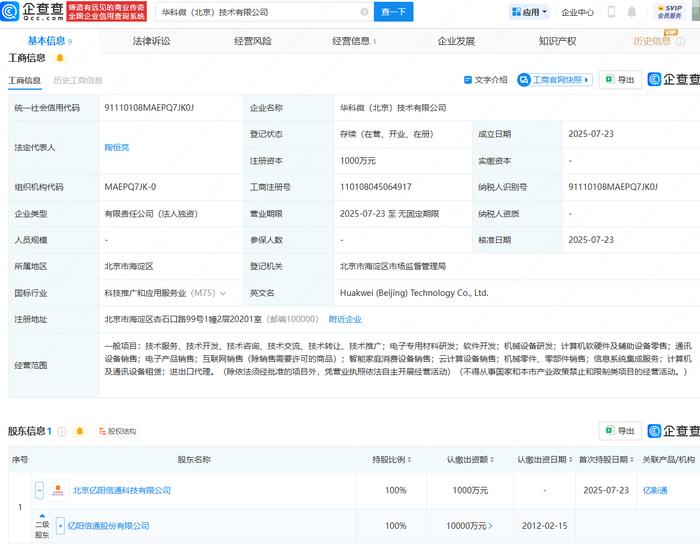Switch to the 法律诉讼 tab

[151, 41]
